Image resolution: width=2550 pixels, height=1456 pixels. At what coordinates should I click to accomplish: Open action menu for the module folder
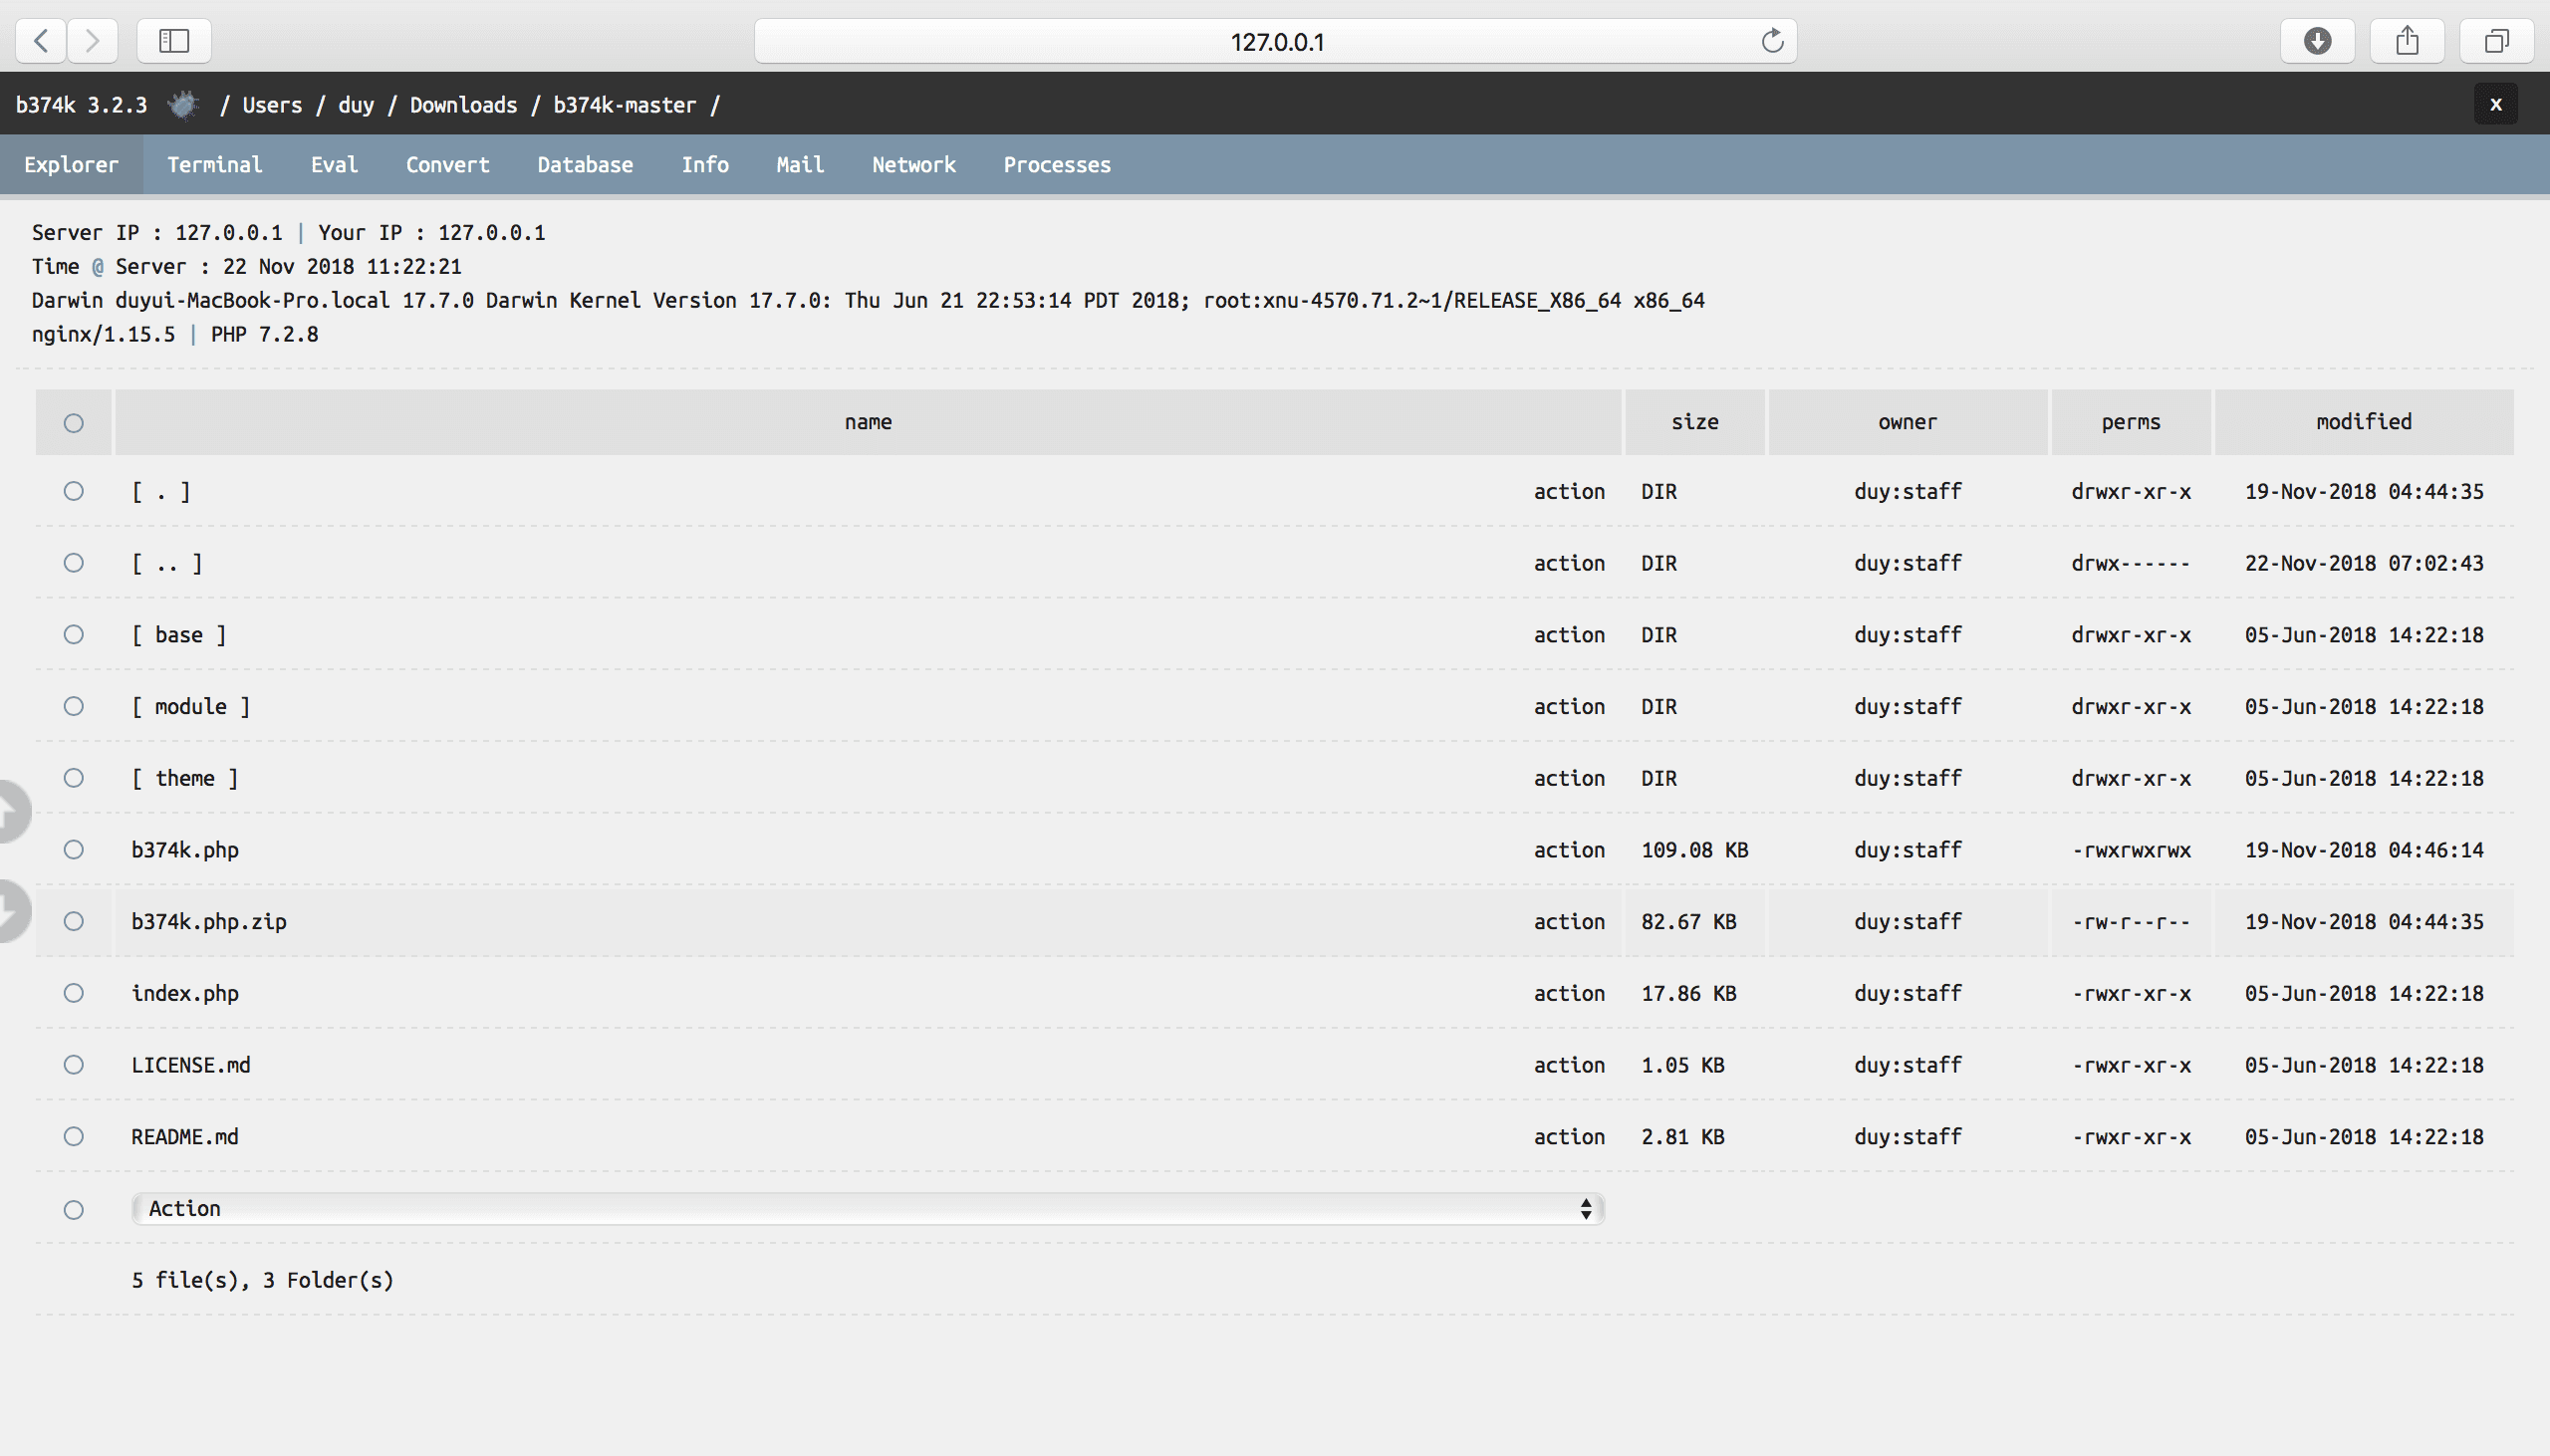[1569, 707]
